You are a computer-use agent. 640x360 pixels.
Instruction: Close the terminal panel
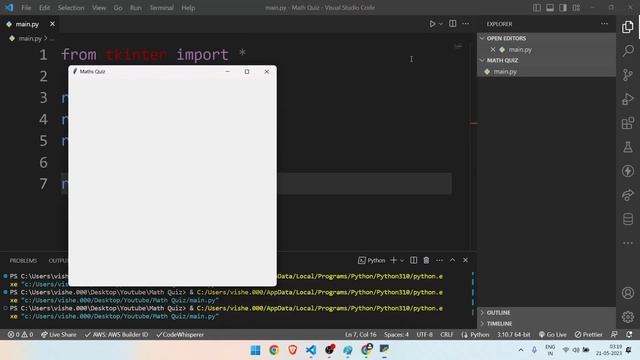pos(465,260)
